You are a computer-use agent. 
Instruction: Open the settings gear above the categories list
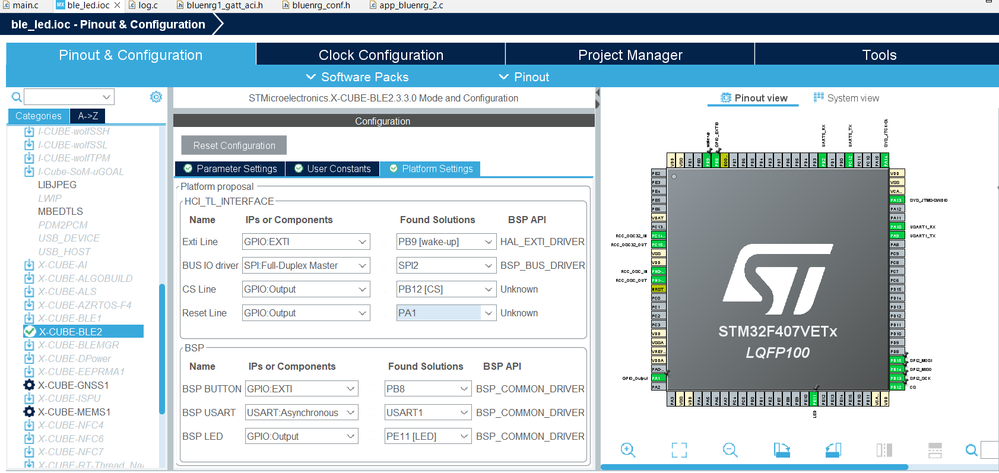156,97
